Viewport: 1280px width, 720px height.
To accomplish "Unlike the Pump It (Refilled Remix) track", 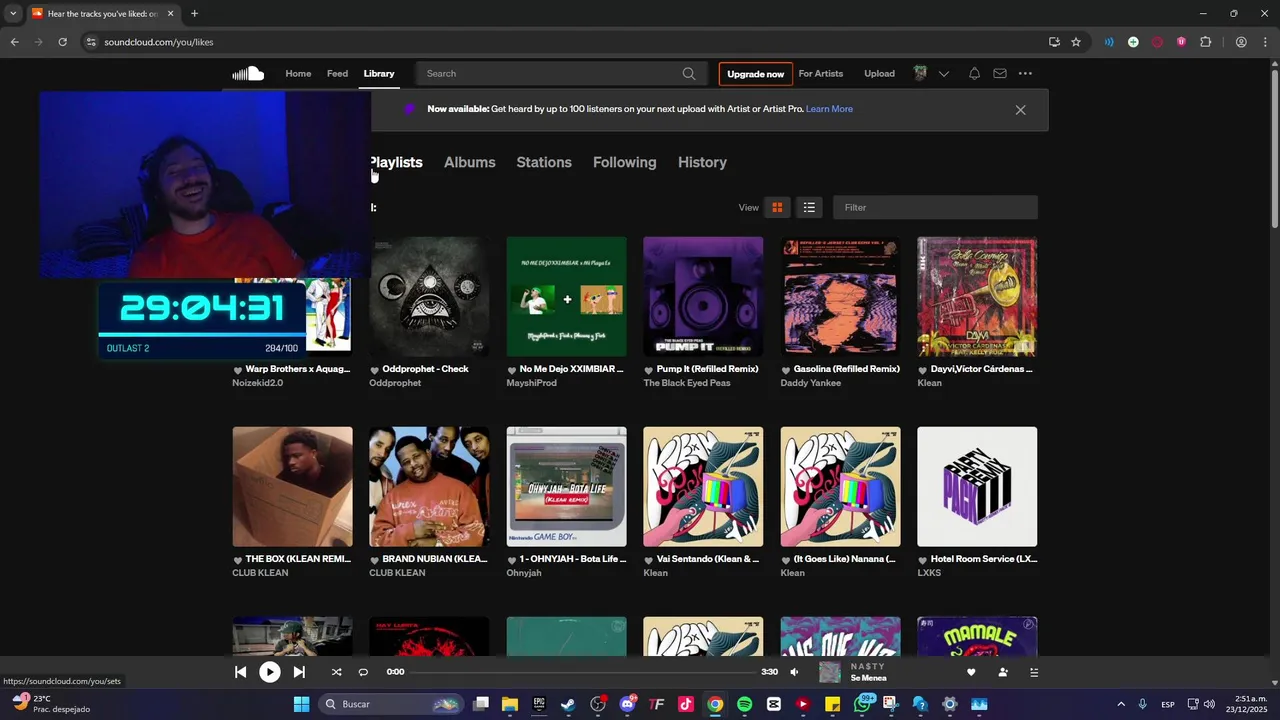I will [x=649, y=370].
